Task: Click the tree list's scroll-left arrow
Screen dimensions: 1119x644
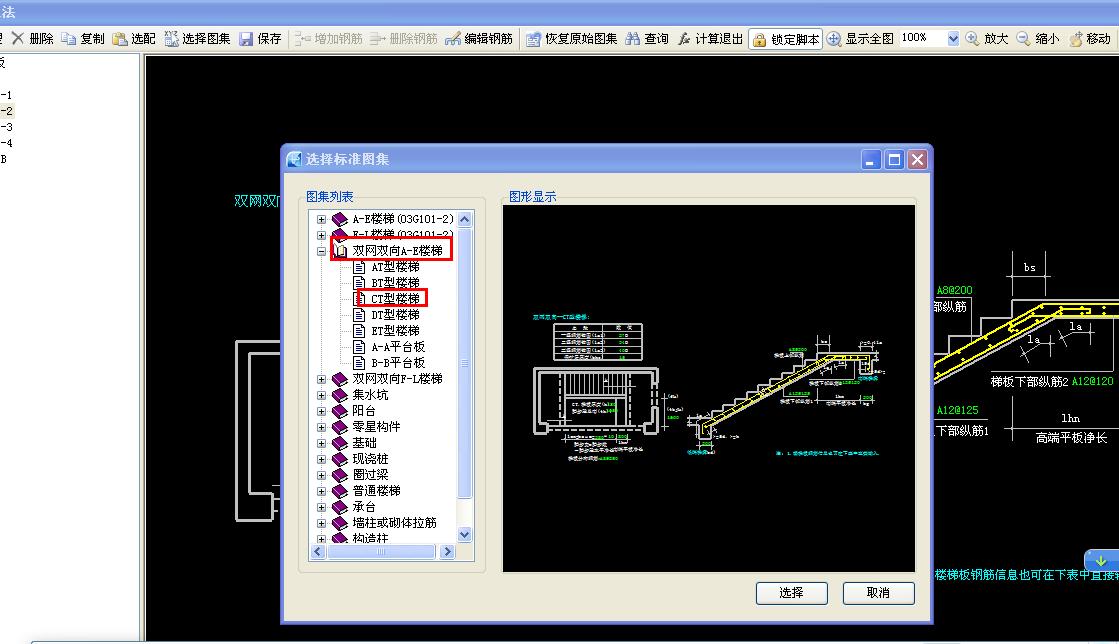Action: [x=318, y=551]
